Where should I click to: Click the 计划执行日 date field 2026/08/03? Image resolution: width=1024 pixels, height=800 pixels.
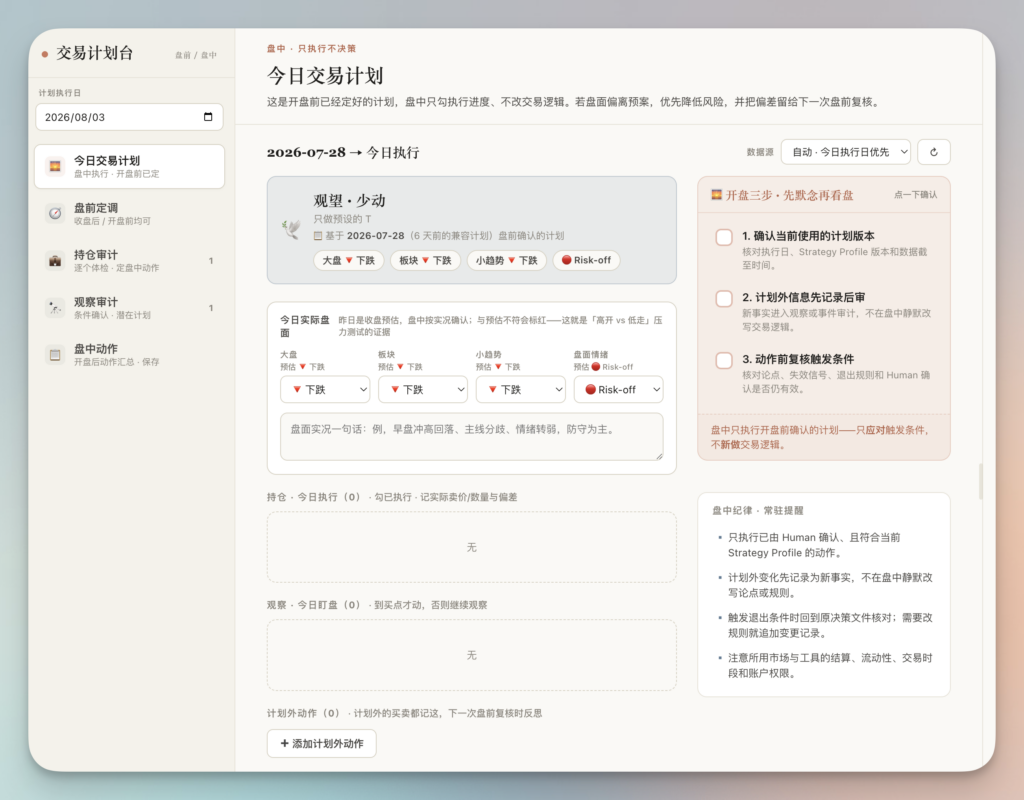point(129,117)
